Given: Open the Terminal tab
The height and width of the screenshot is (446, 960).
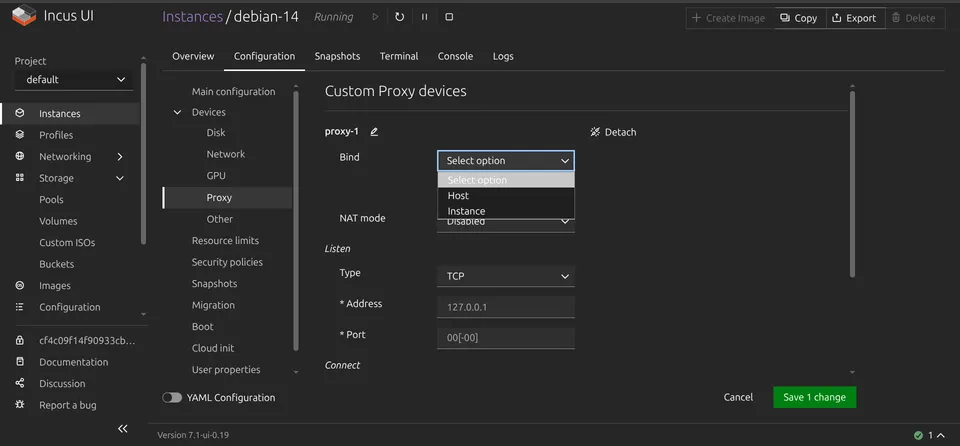Looking at the screenshot, I should [399, 56].
